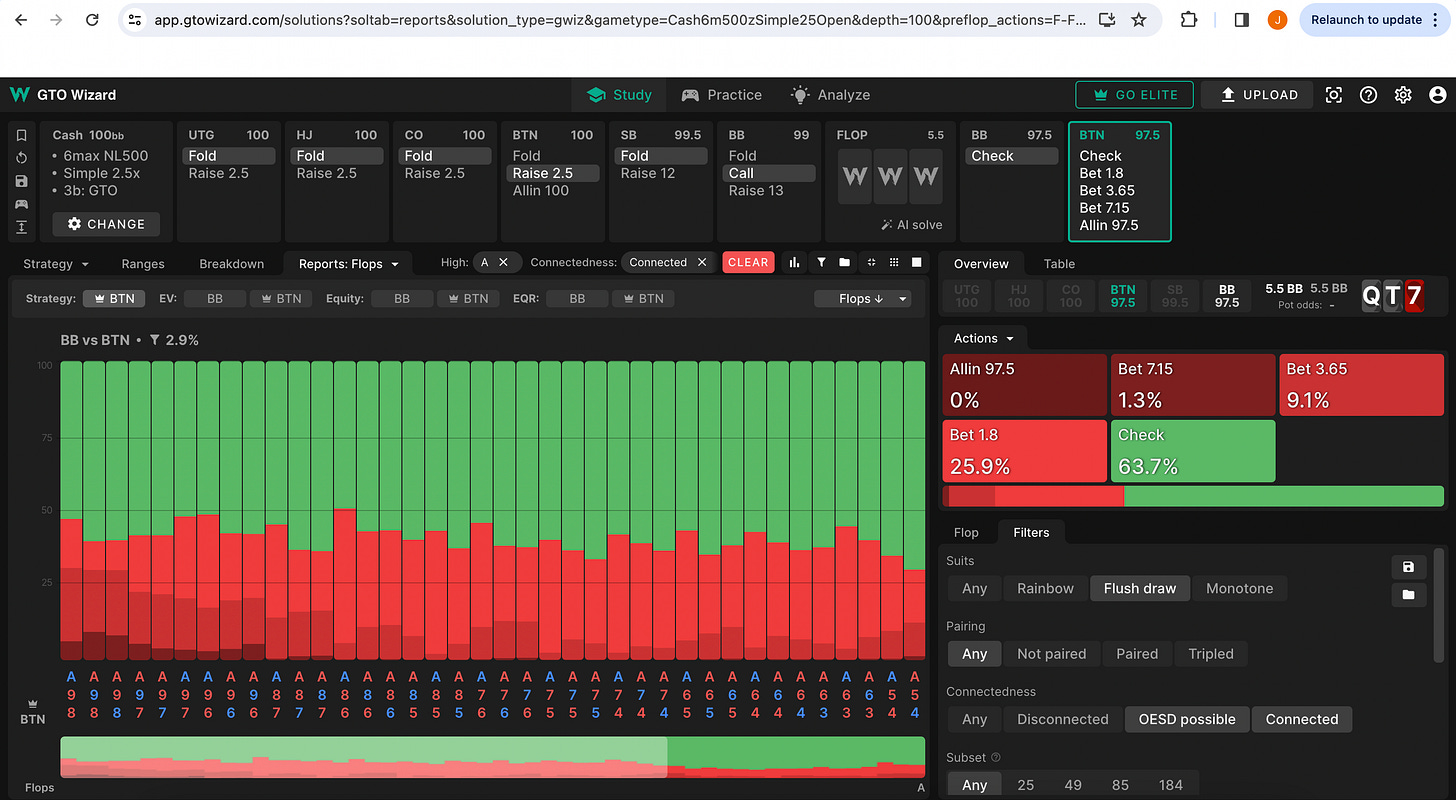This screenshot has width=1456, height=800.
Task: Open the bar chart view icon
Action: [x=795, y=262]
